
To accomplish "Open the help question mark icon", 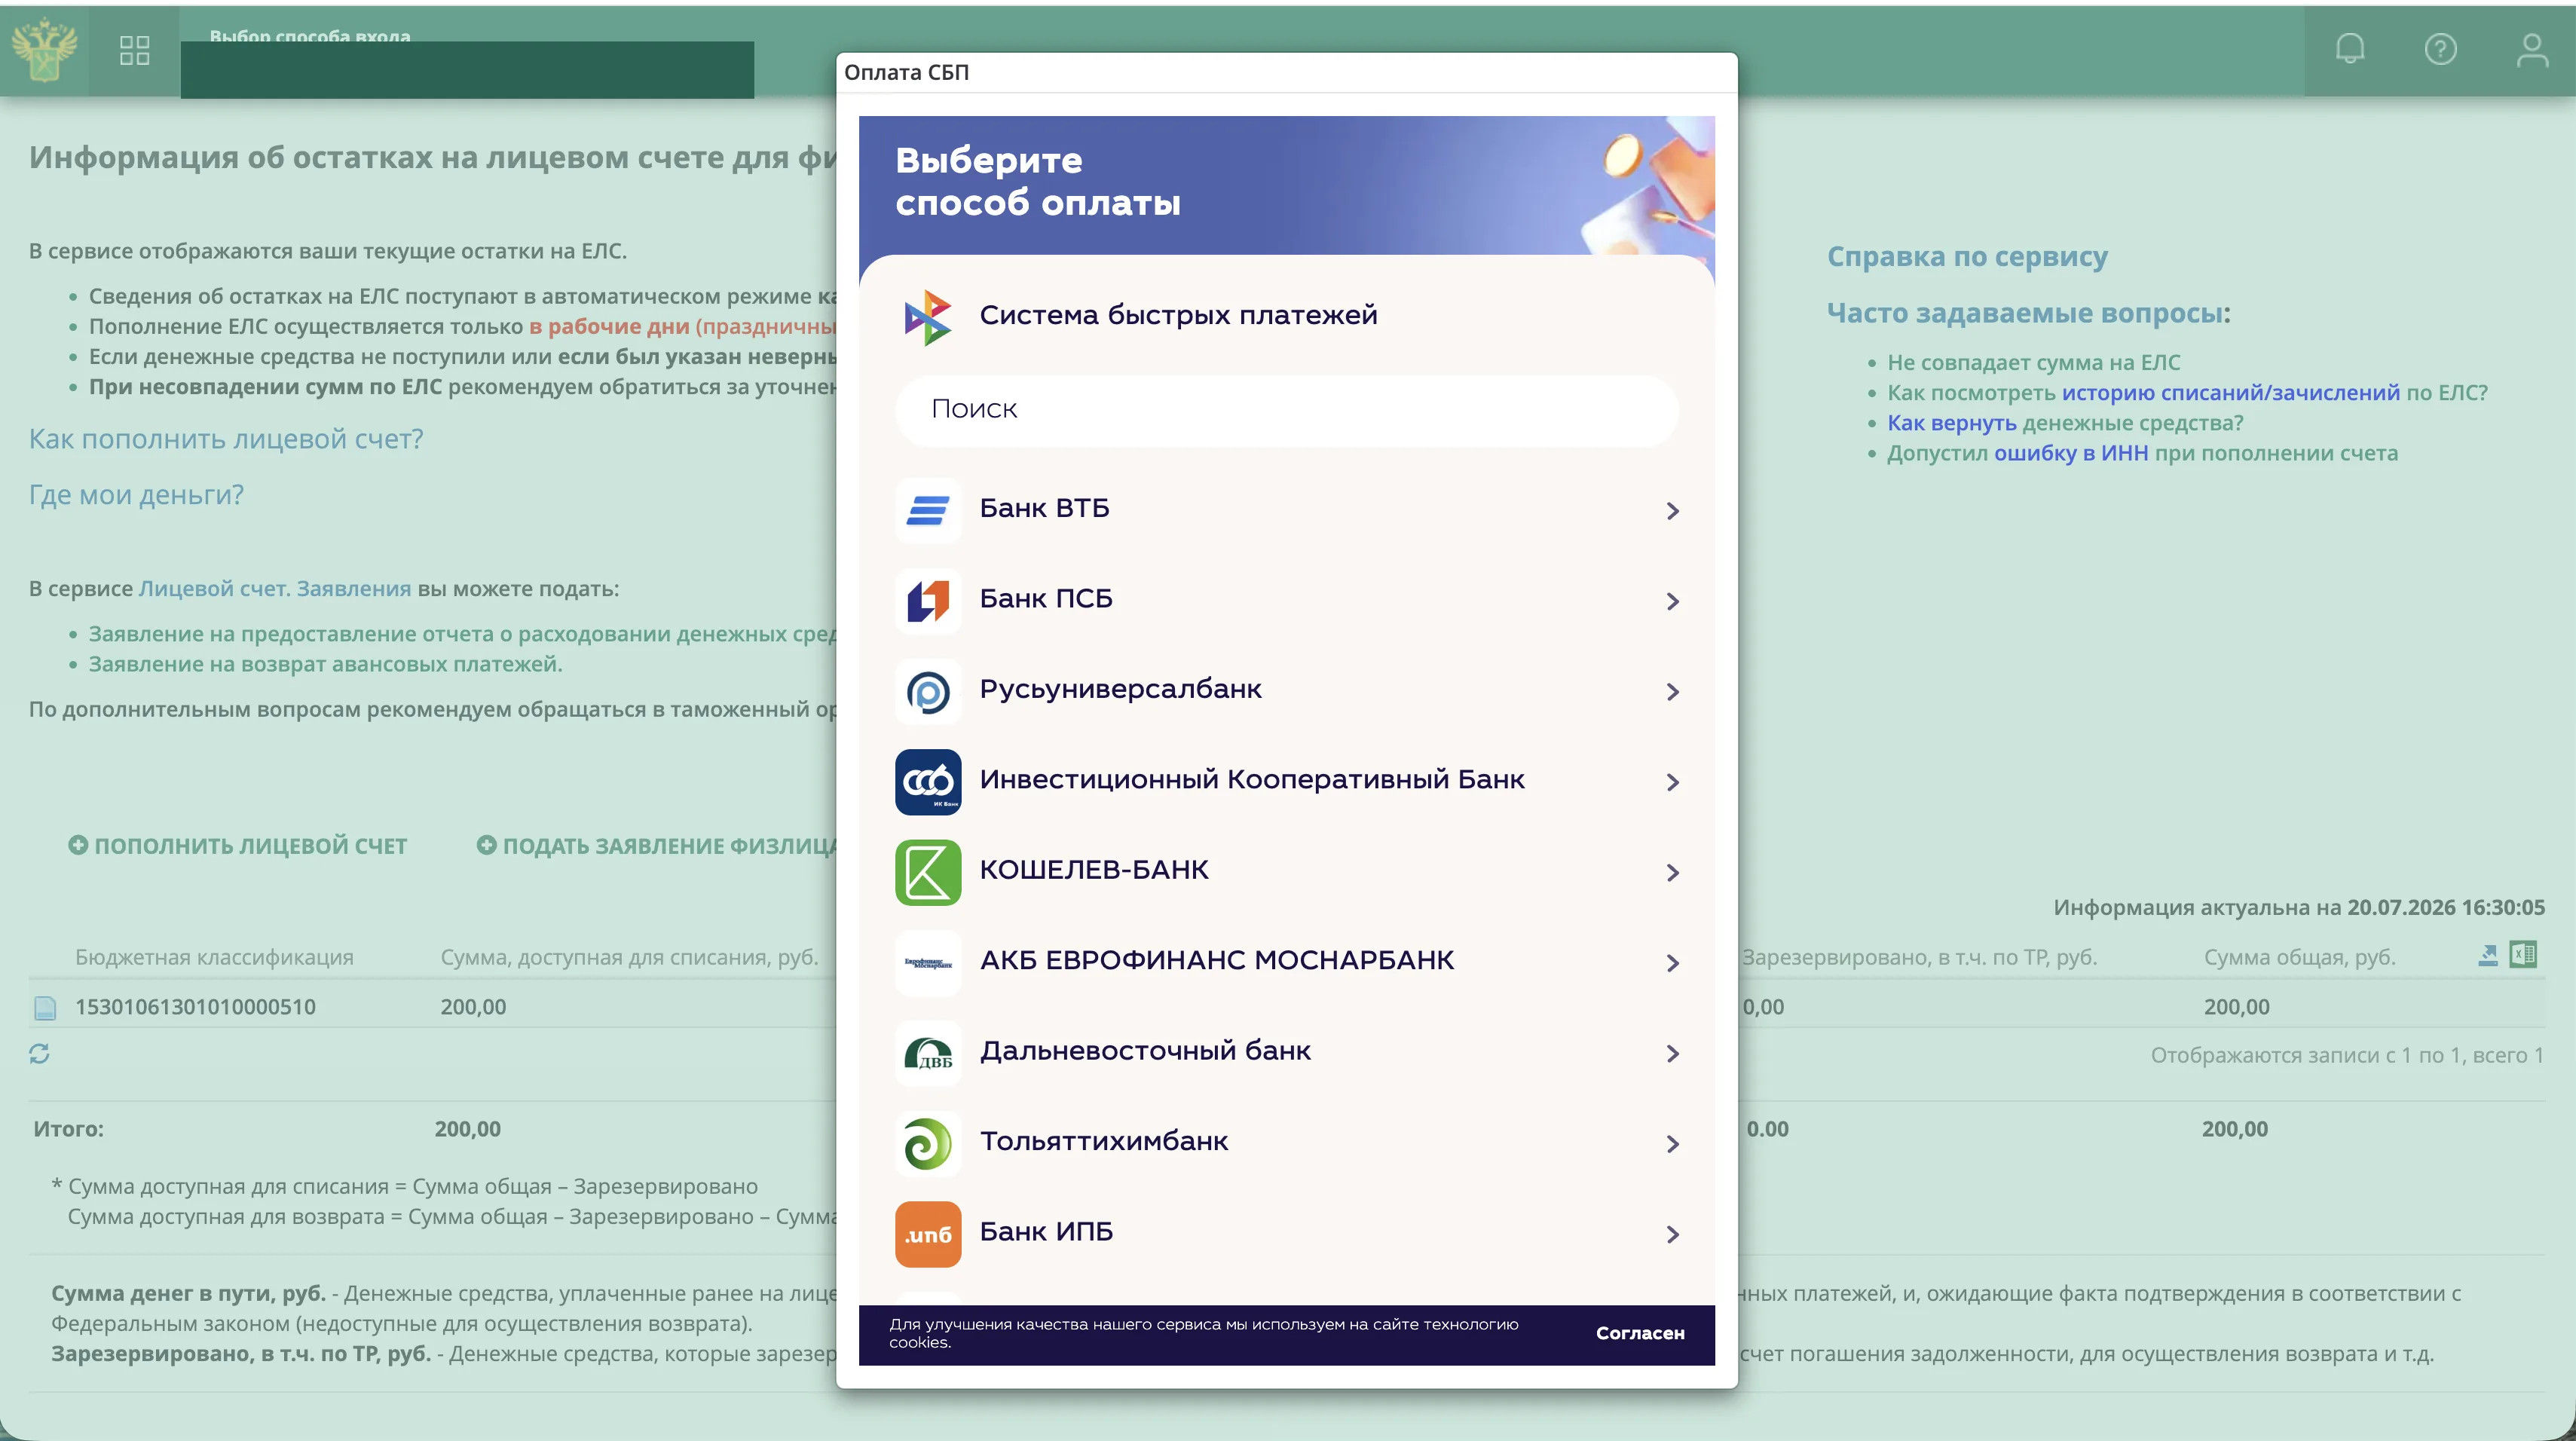I will 2440,48.
